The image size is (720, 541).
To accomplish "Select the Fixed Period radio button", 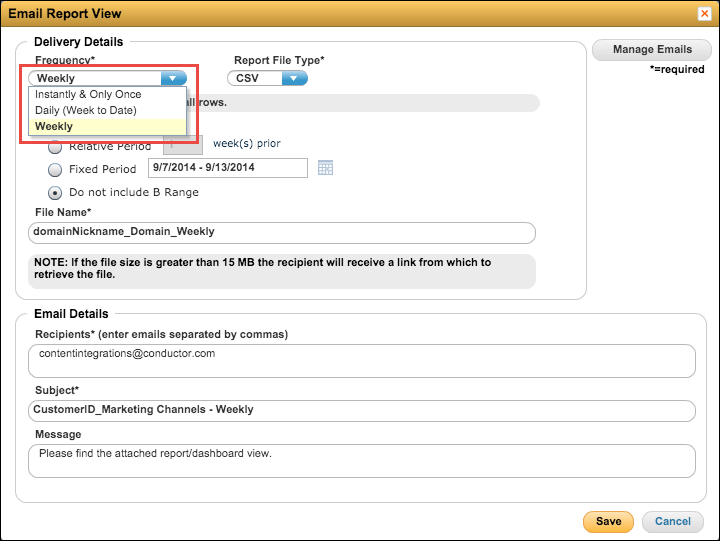I will pyautogui.click(x=55, y=170).
